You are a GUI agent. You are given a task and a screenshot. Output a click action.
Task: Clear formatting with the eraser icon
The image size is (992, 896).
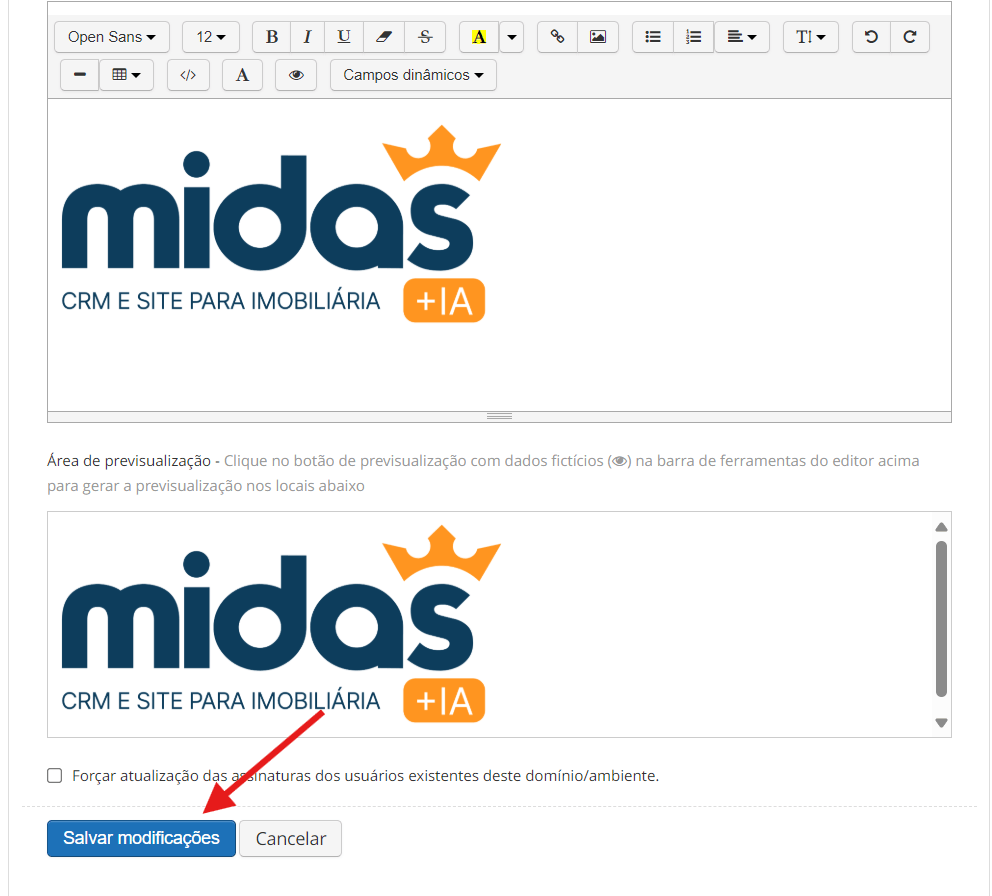click(384, 37)
